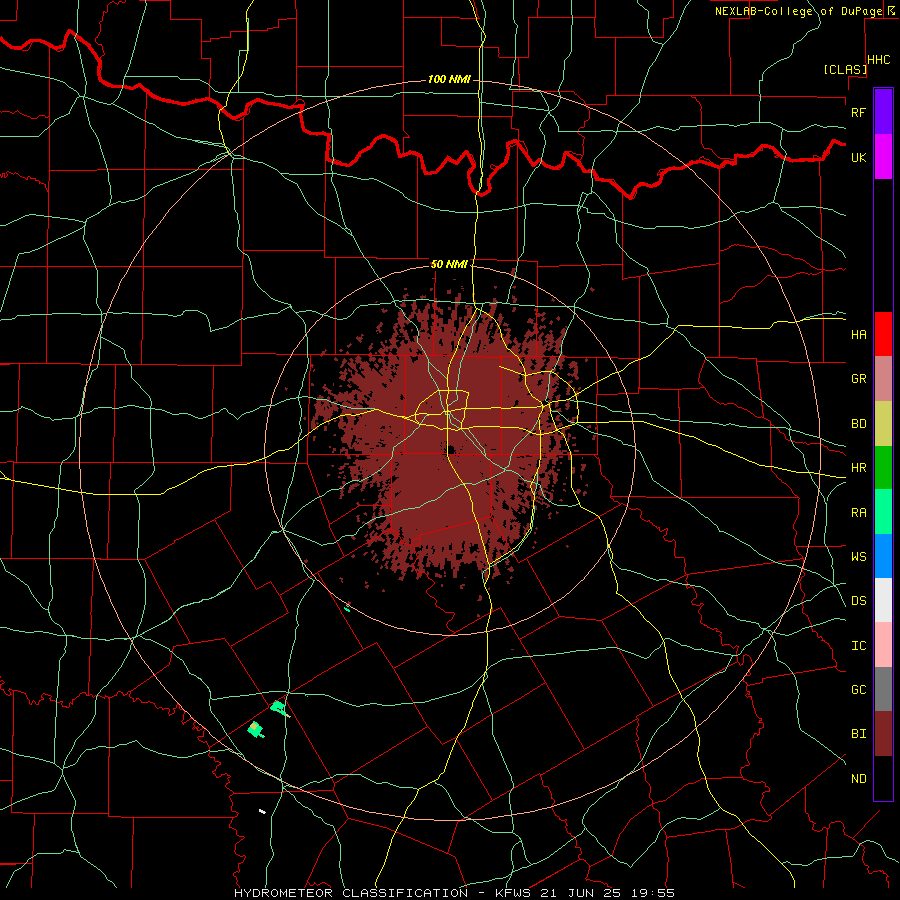Click the HHC product code text

(879, 60)
